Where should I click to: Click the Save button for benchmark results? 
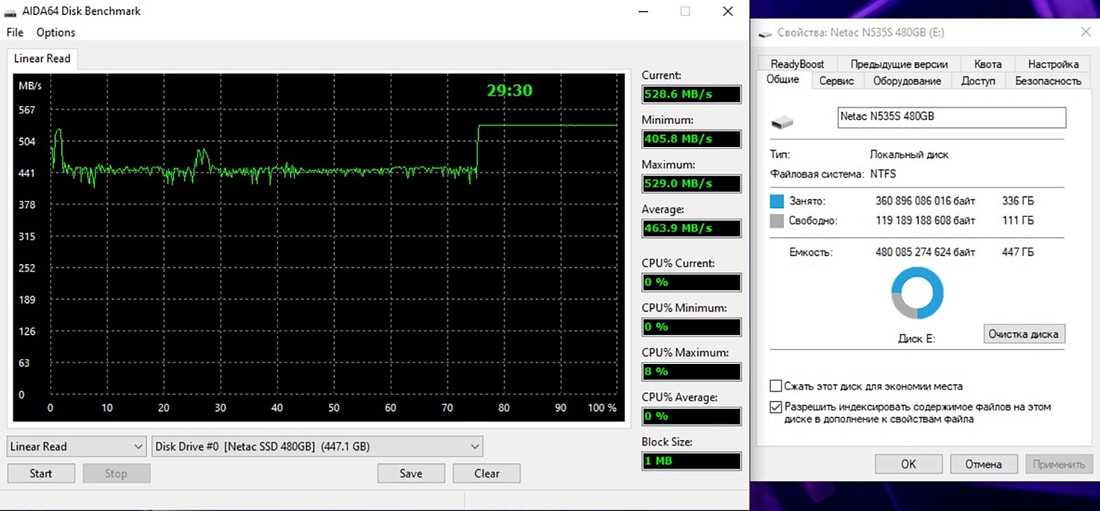tap(410, 473)
